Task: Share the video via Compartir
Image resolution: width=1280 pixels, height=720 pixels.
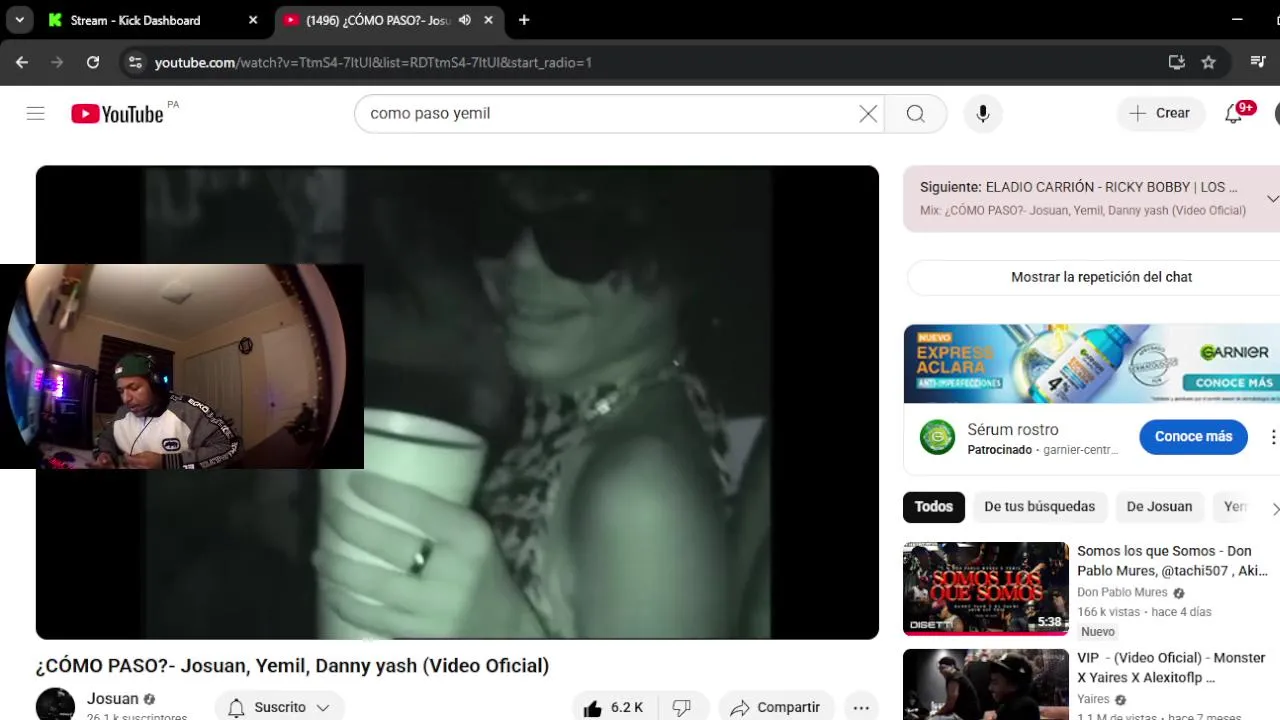Action: coord(776,707)
